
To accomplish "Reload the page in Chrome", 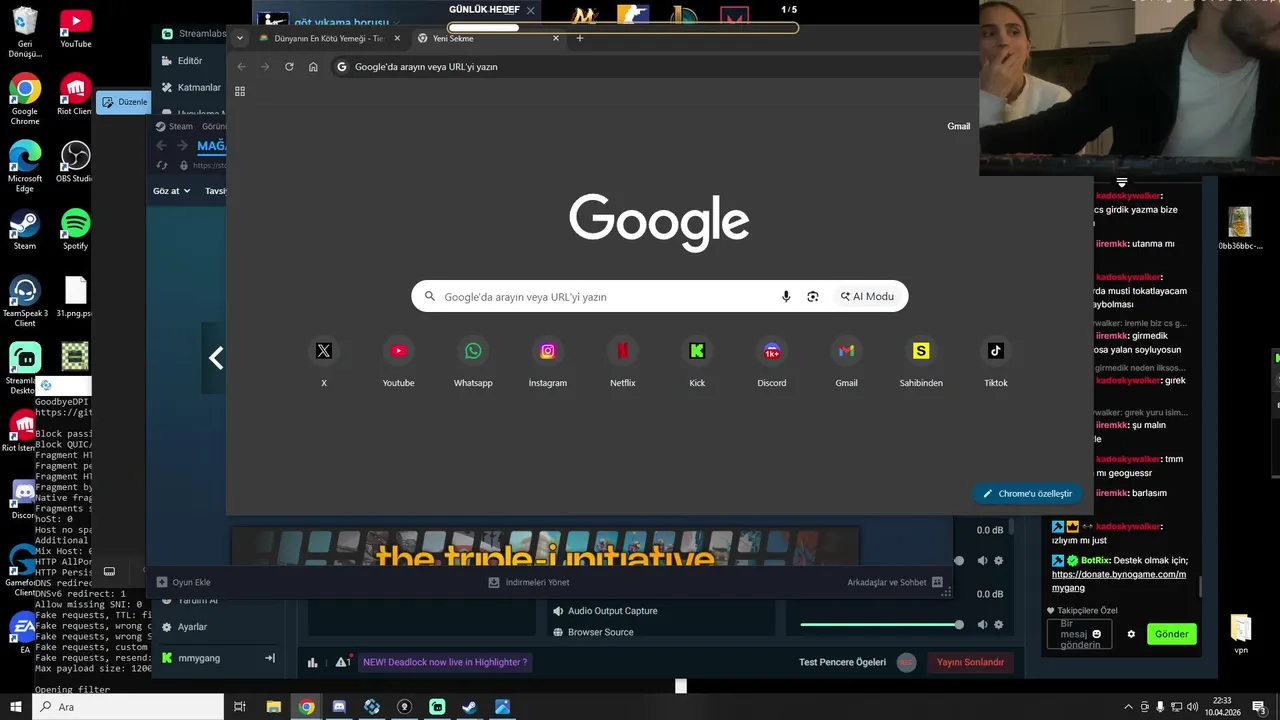I will (289, 67).
